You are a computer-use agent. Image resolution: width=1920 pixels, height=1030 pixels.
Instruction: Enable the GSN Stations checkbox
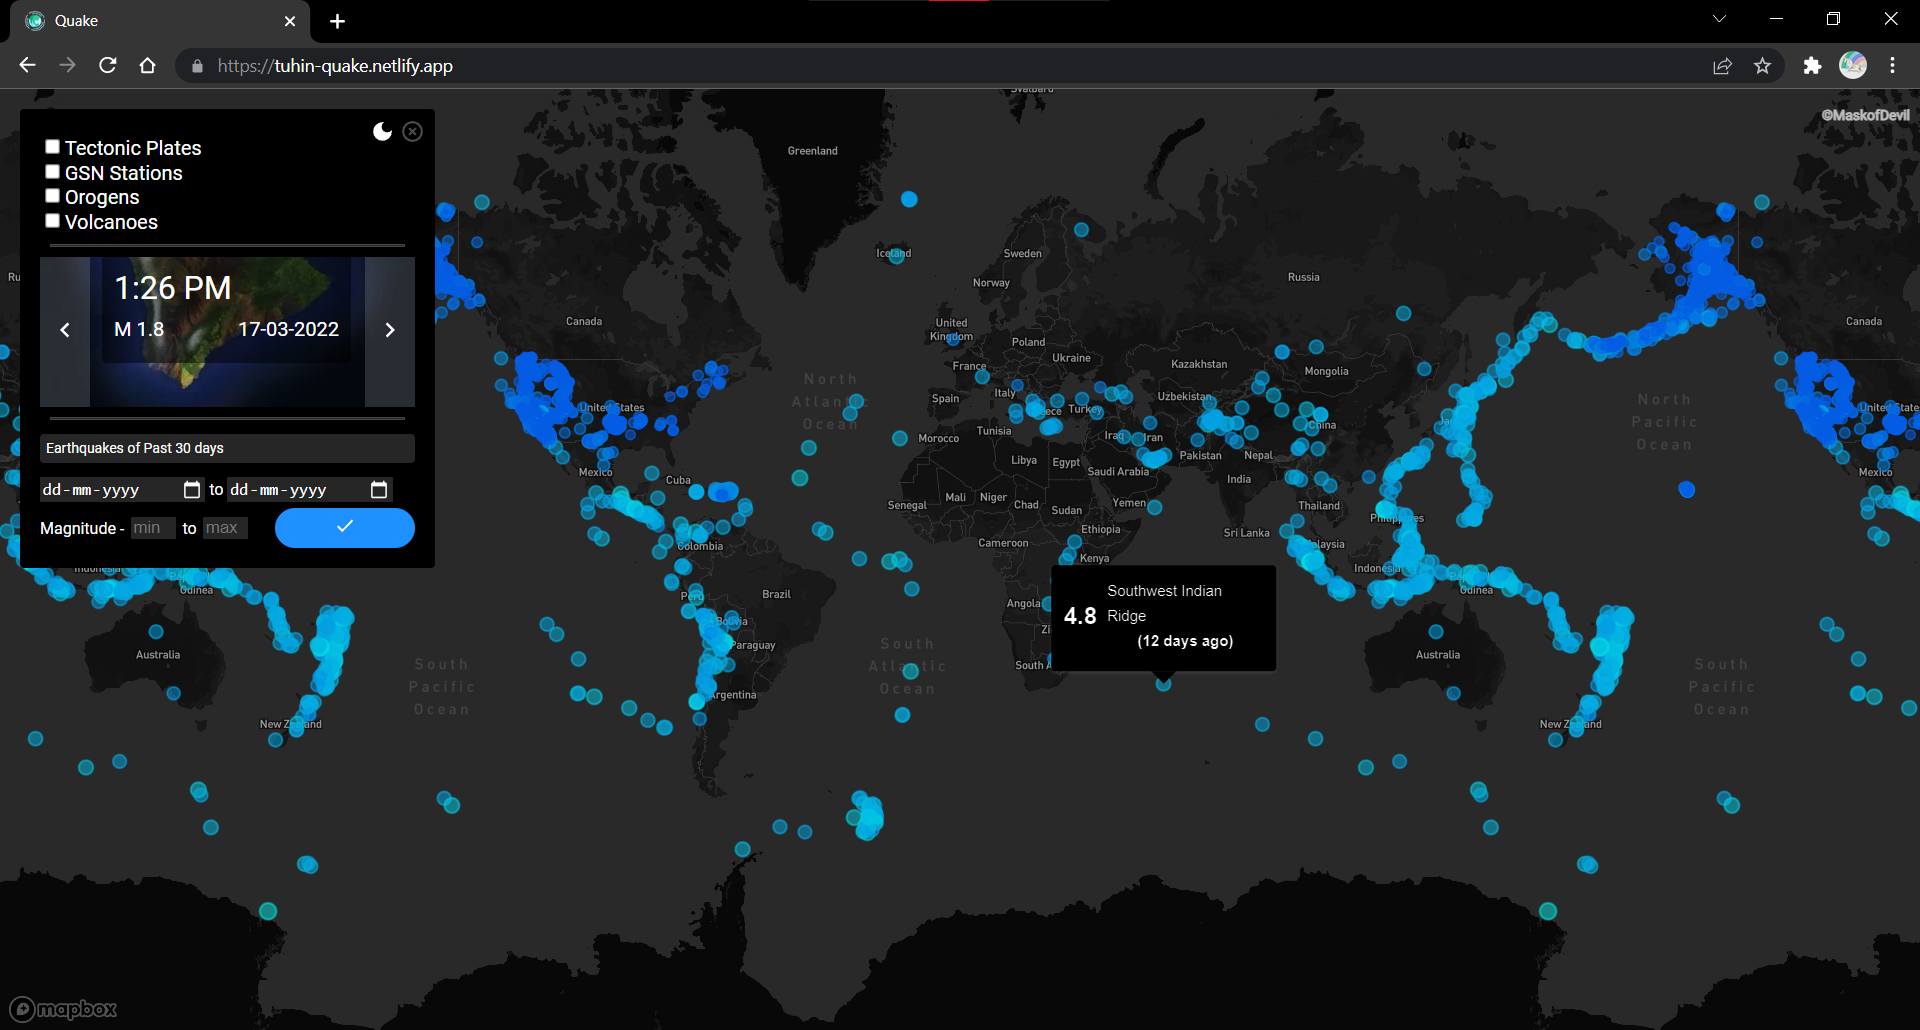(53, 172)
